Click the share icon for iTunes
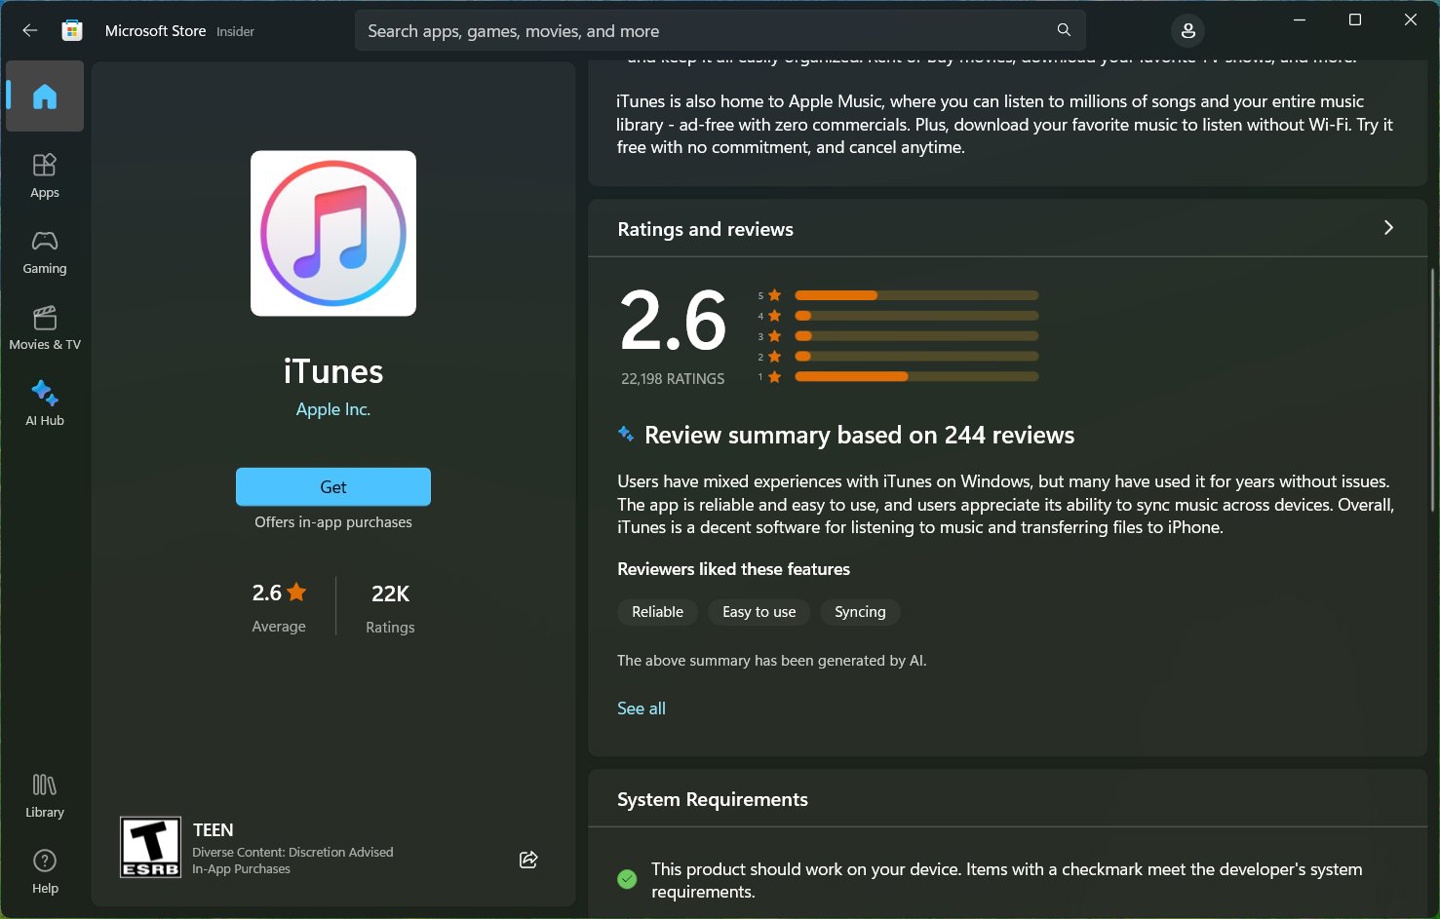1440x919 pixels. [529, 860]
